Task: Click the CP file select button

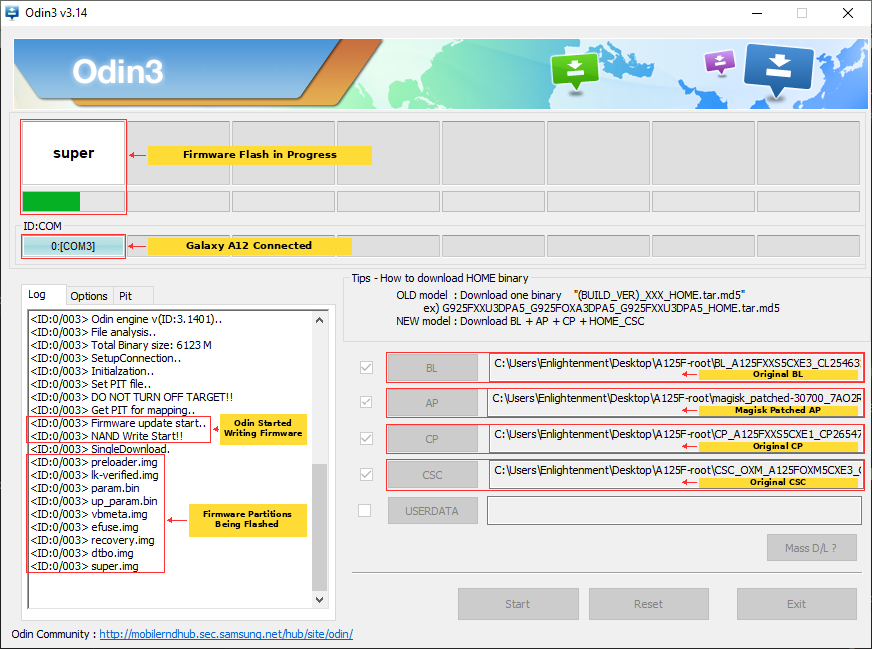Action: click(432, 439)
